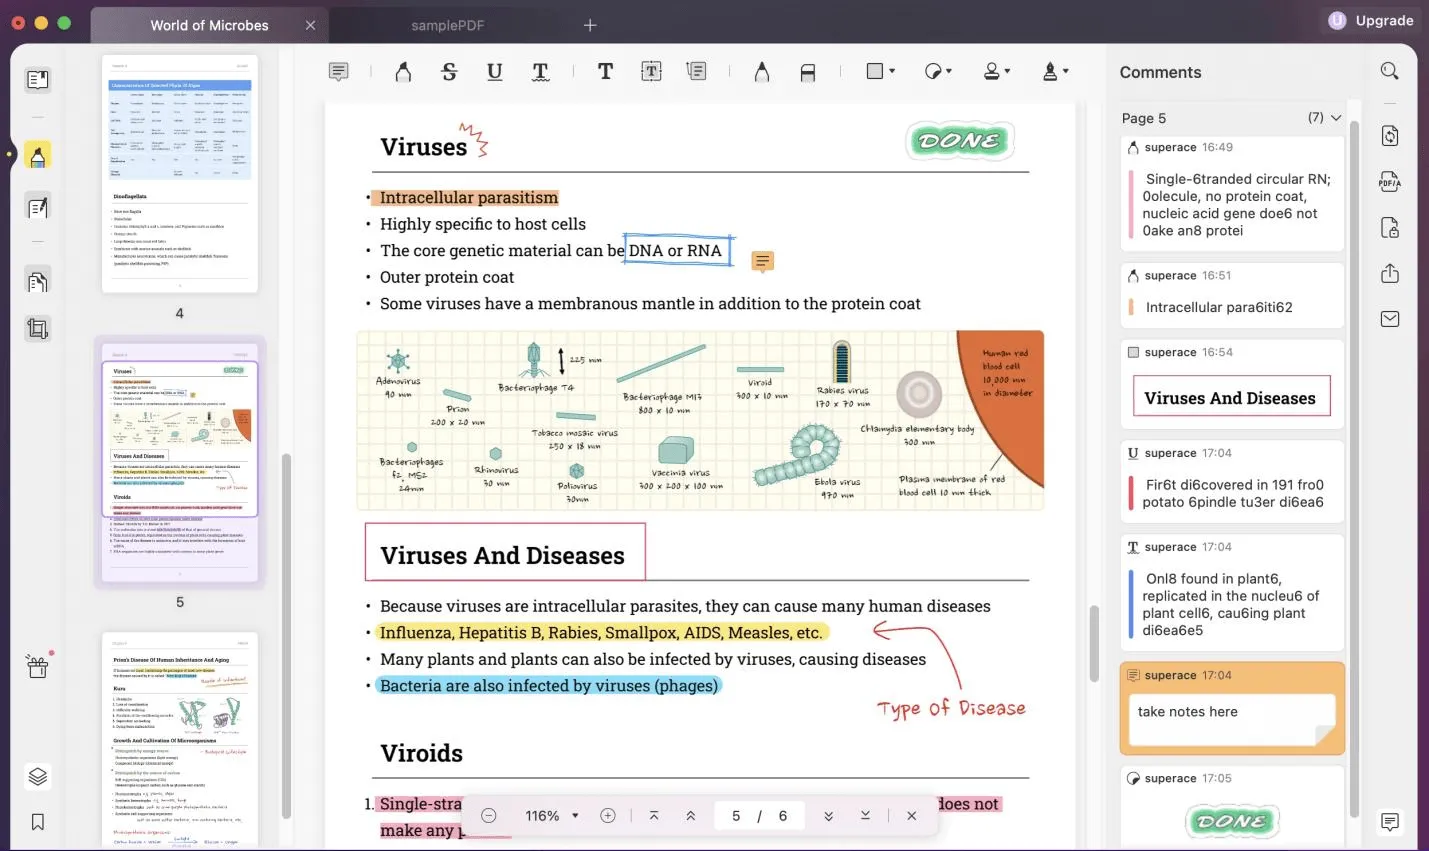Click the share/export icon in right sidebar
1429x851 pixels.
1390,273
